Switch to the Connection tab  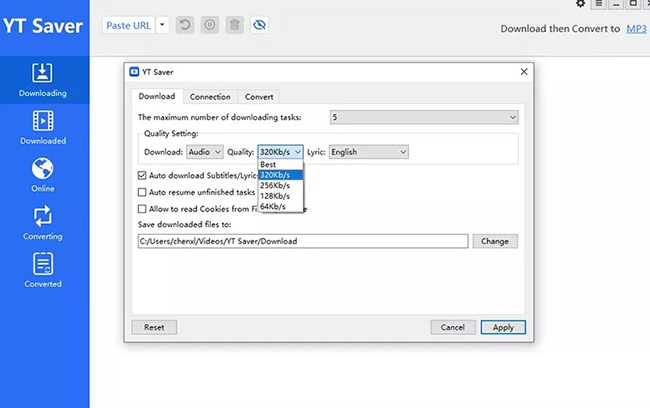pyautogui.click(x=210, y=97)
